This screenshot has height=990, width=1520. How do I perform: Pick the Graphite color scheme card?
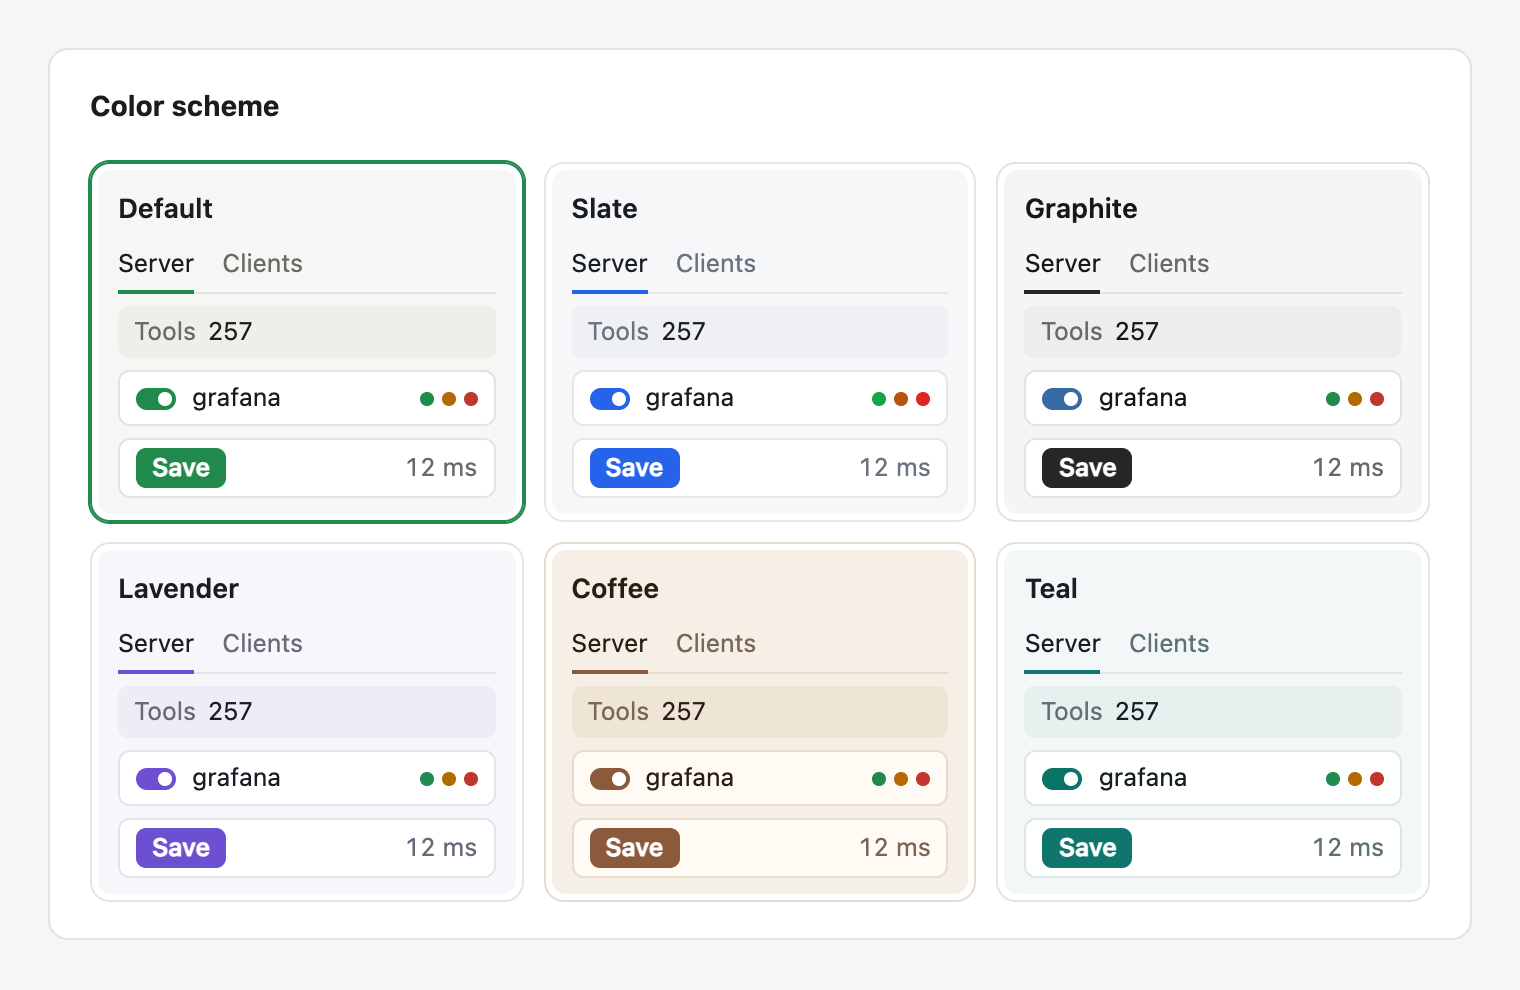[x=1213, y=342]
